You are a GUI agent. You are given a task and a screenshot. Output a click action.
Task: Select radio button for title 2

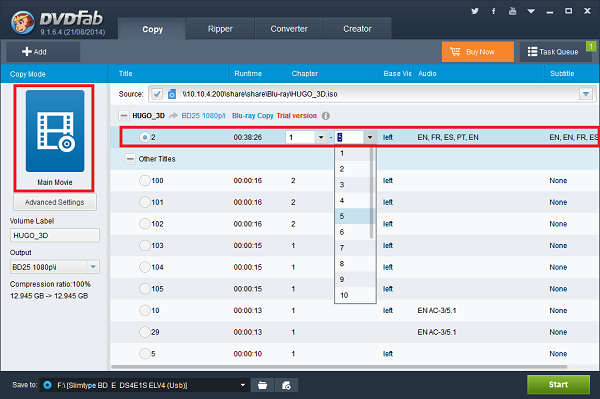click(x=145, y=137)
